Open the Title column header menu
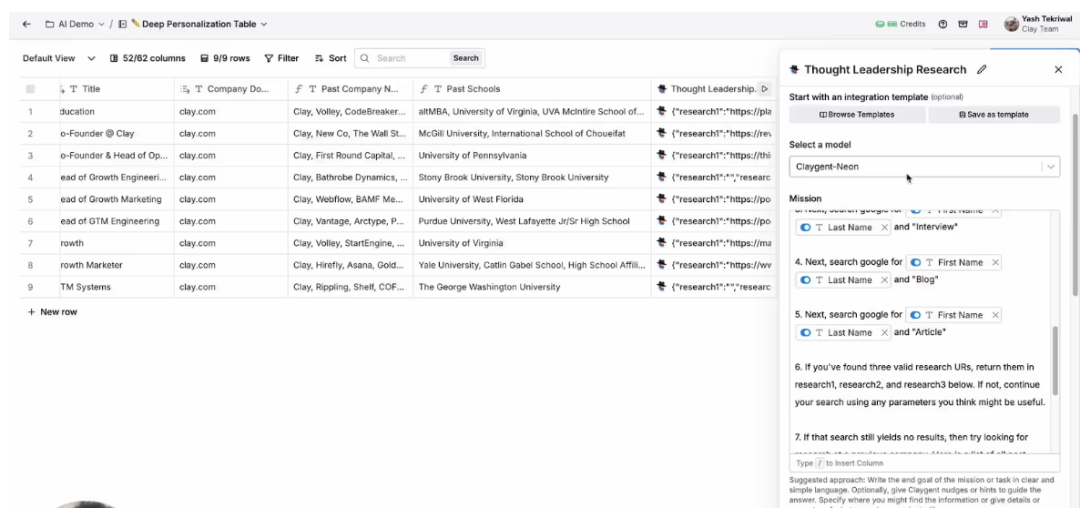The height and width of the screenshot is (508, 1080). point(115,89)
